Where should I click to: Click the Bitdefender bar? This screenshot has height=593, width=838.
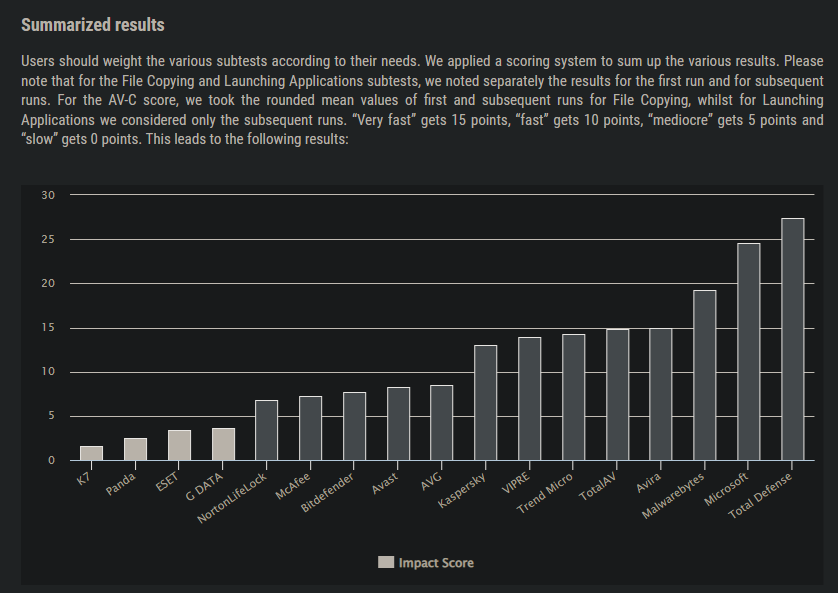[354, 426]
